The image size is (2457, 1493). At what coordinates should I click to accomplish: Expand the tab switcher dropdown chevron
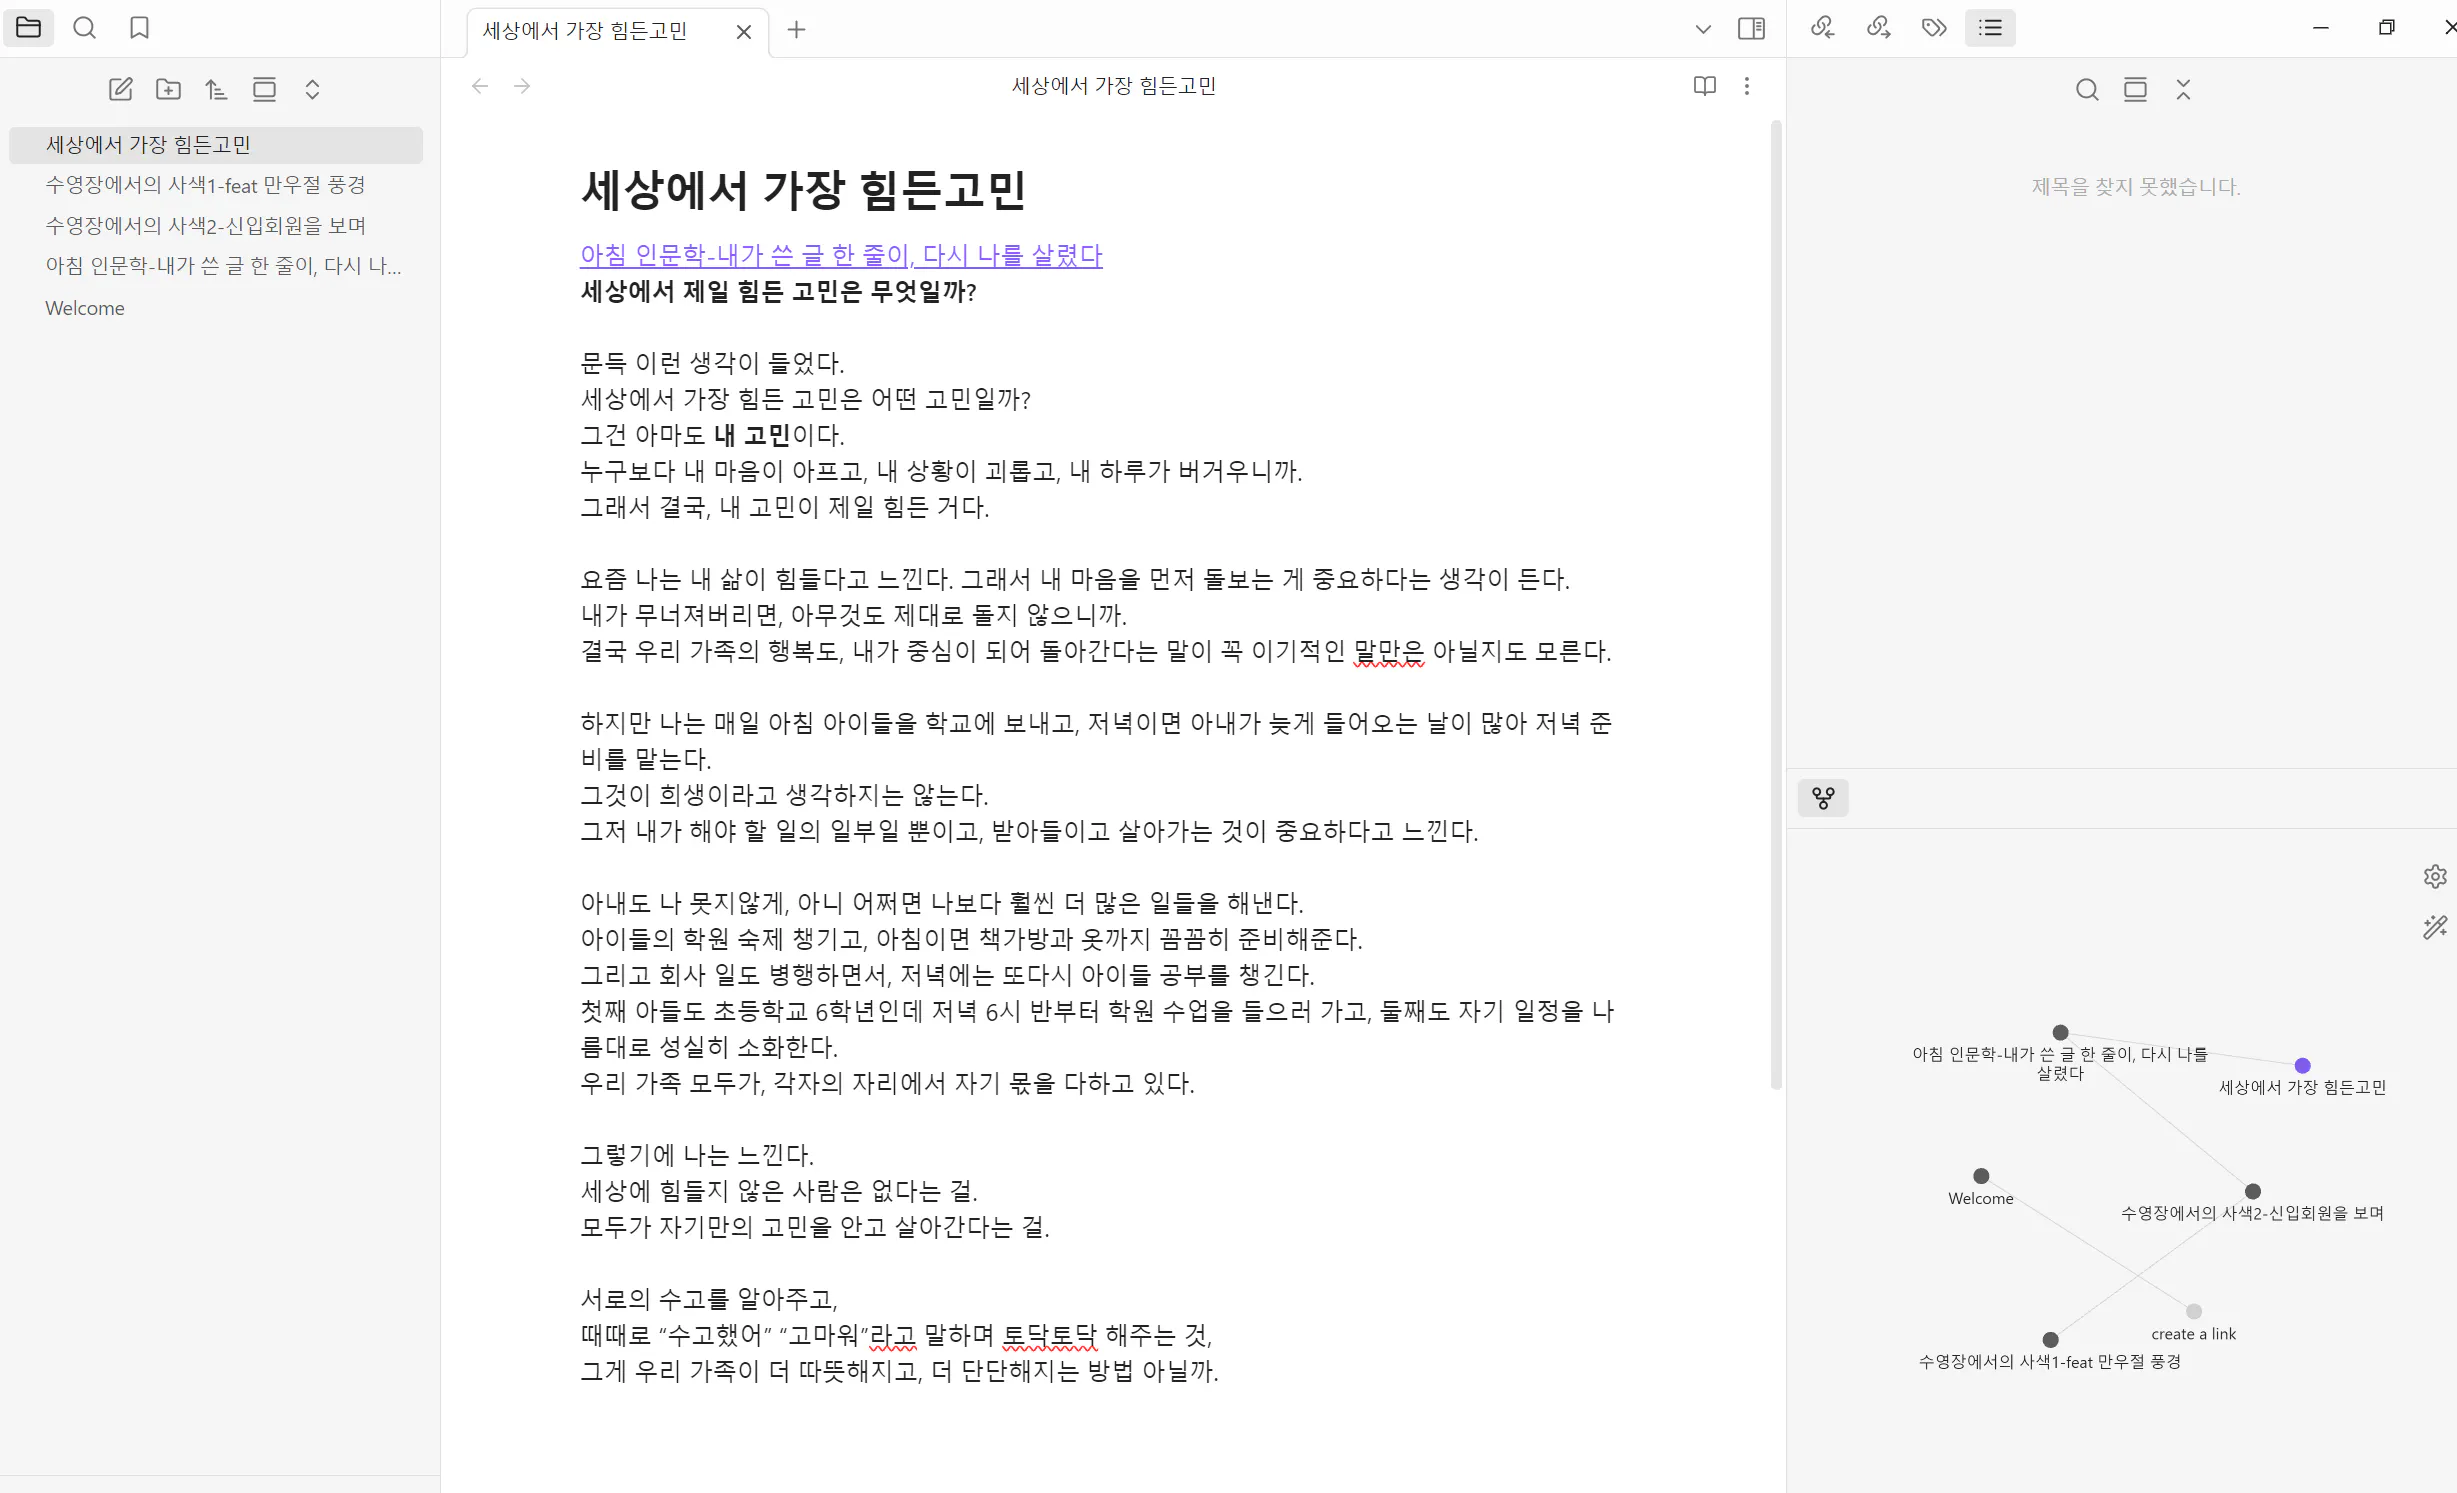tap(1702, 29)
